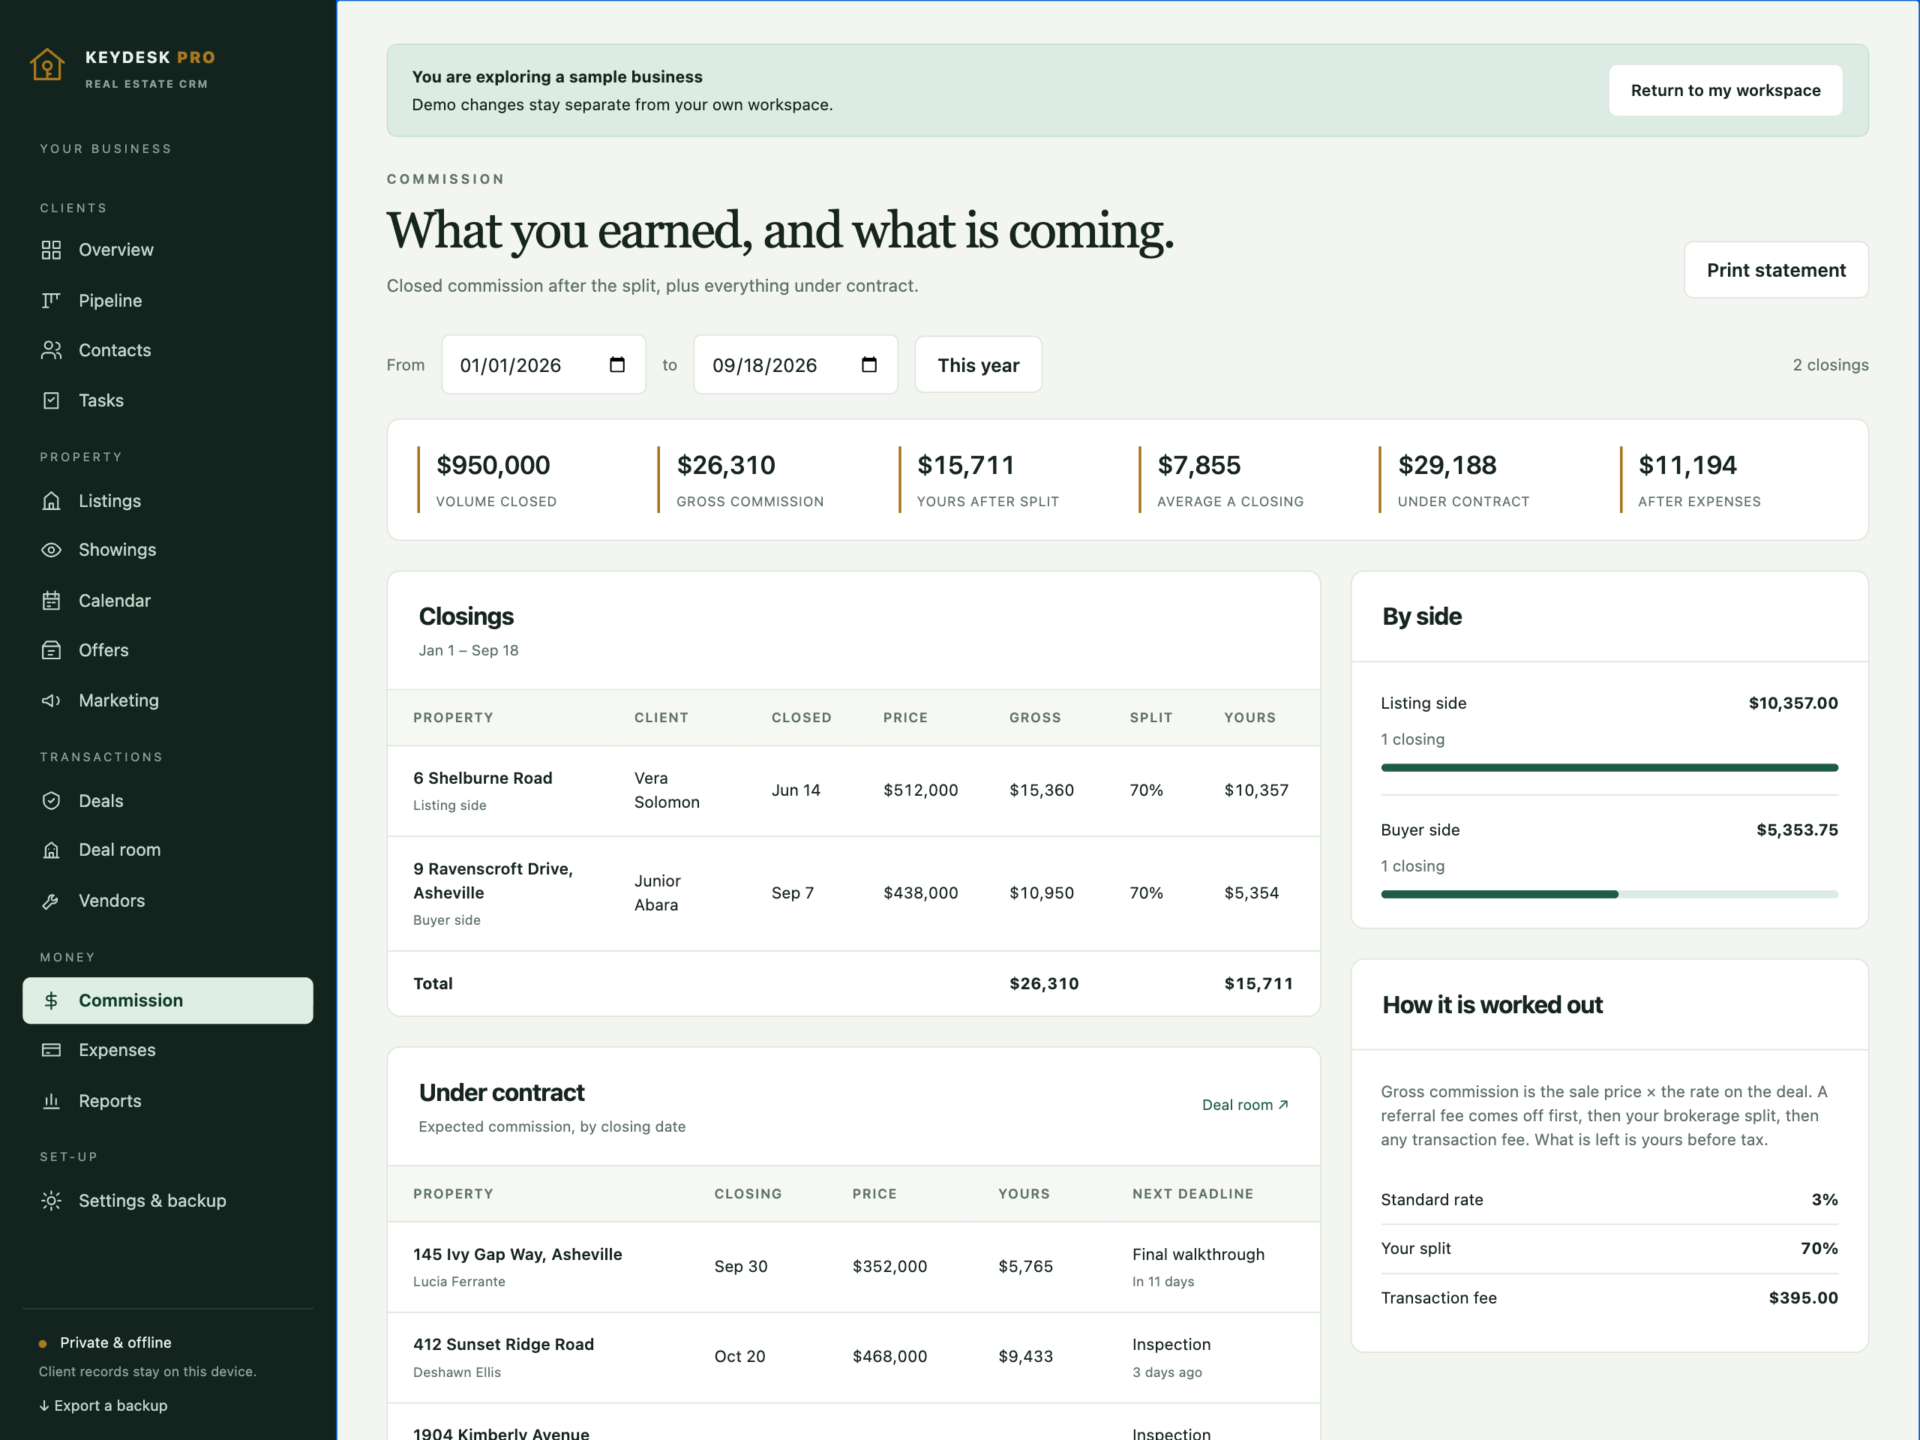Click the Standard rate 3% value
The image size is (1920, 1440).
coord(1824,1200)
